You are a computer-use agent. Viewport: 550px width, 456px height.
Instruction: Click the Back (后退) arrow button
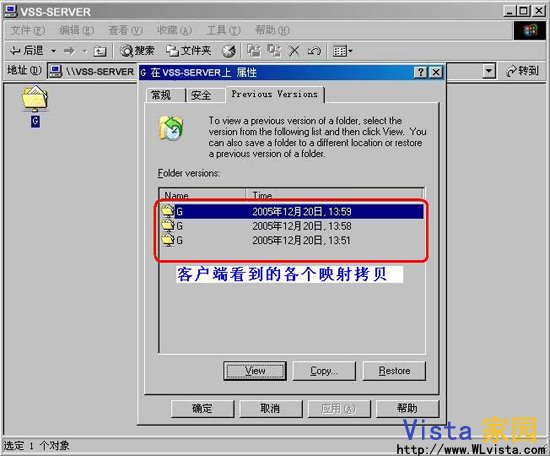[26, 51]
